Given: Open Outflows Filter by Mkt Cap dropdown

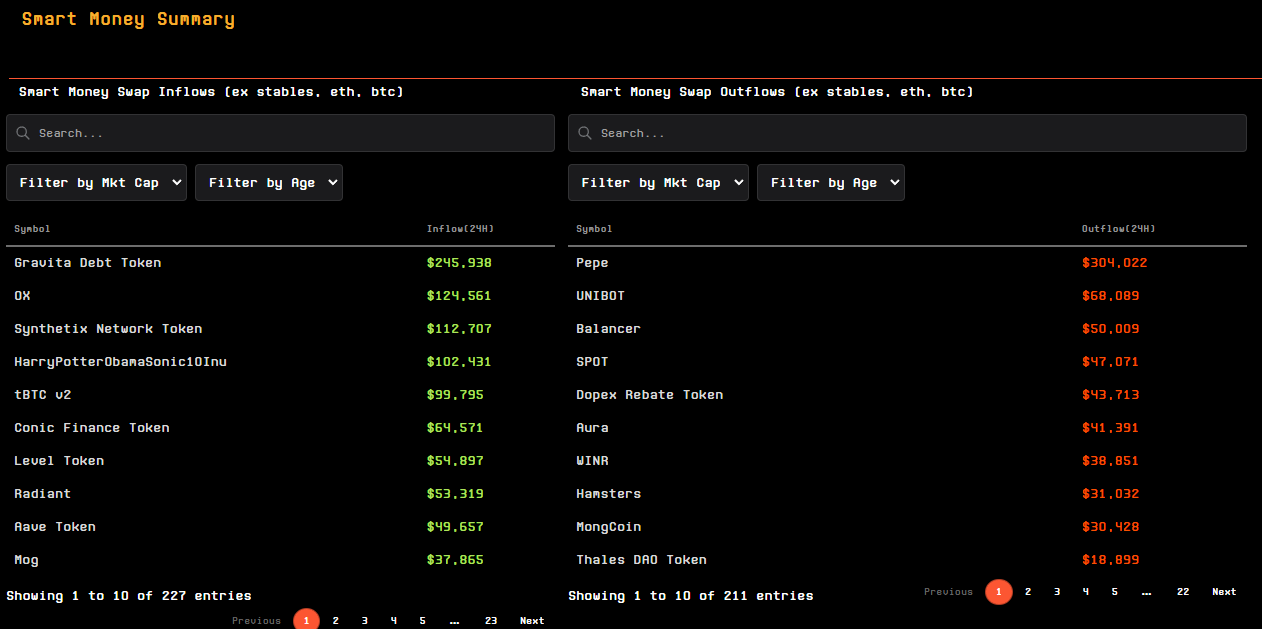Looking at the screenshot, I should 658,183.
